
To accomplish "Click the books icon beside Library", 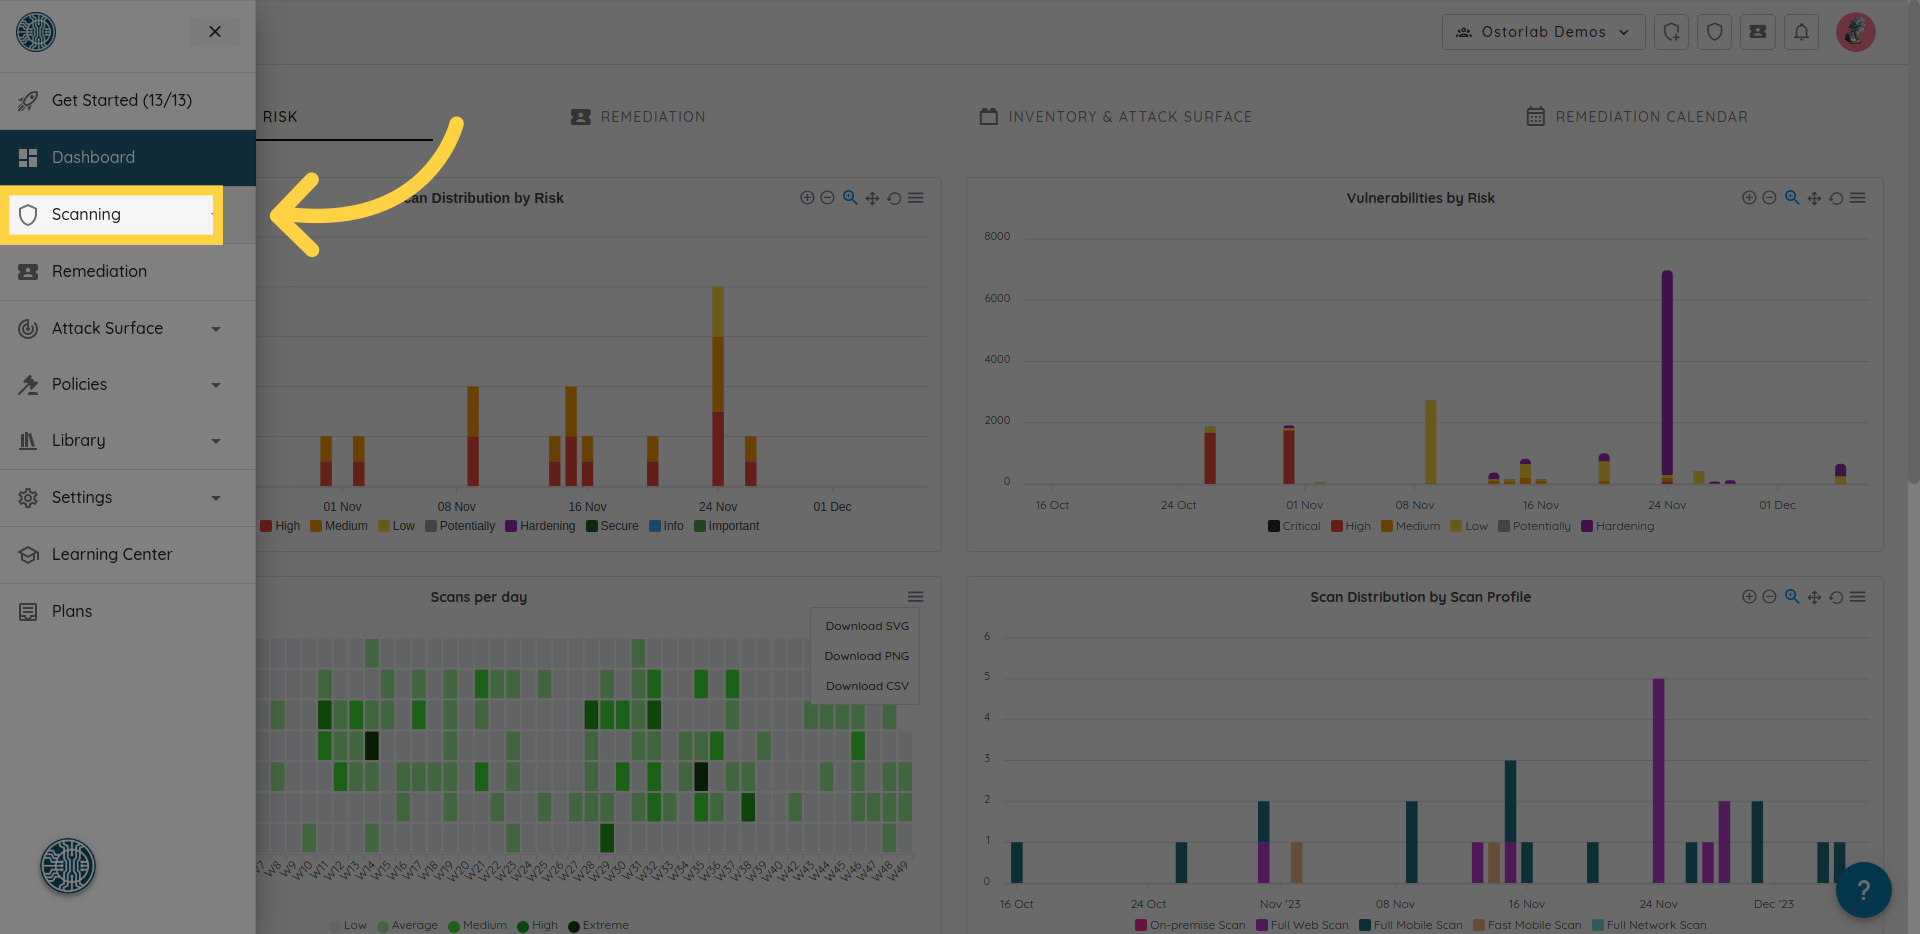I will click(28, 441).
